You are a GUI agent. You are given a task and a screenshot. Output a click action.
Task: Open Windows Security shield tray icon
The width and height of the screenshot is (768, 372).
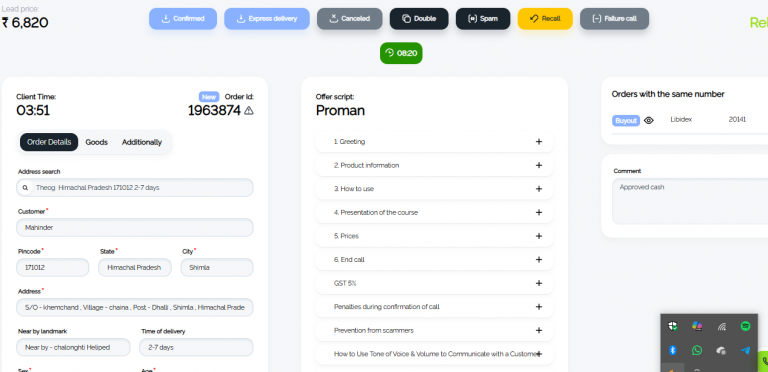[x=673, y=326]
